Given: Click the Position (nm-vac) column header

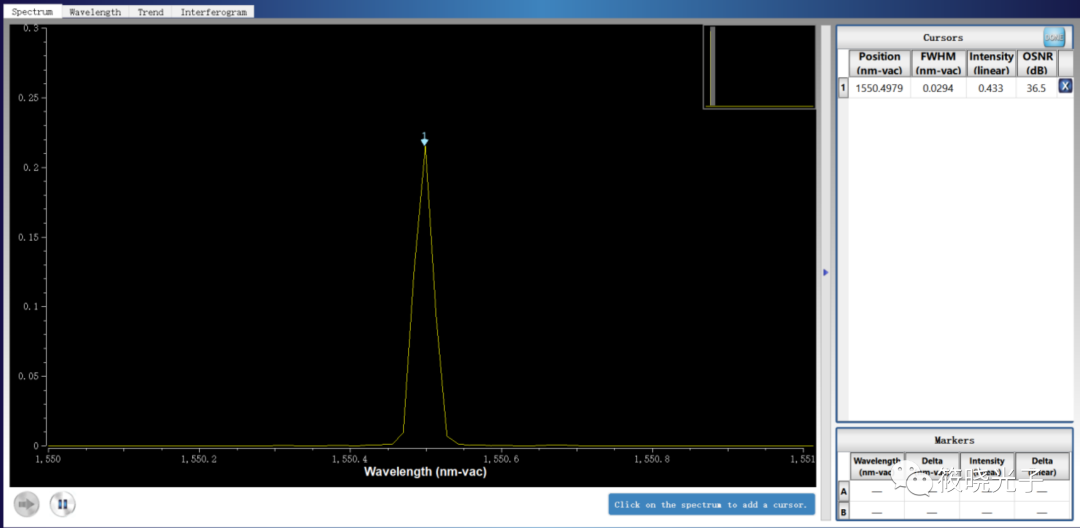Looking at the screenshot, I should 879,63.
